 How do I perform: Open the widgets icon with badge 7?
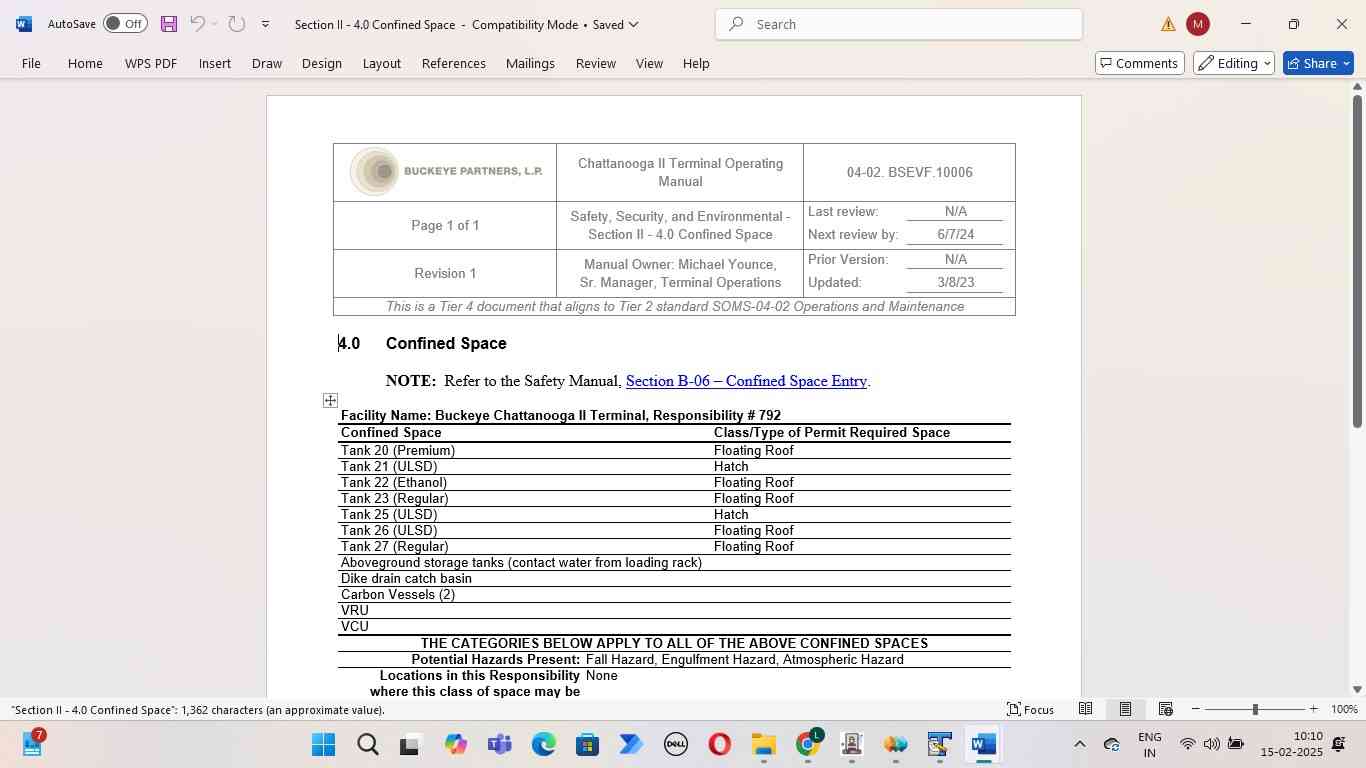(x=32, y=743)
